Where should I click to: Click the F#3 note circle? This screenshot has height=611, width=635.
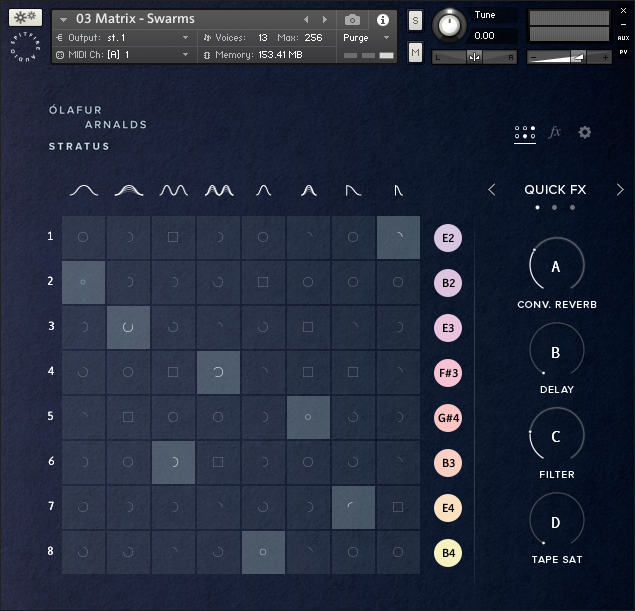point(448,373)
